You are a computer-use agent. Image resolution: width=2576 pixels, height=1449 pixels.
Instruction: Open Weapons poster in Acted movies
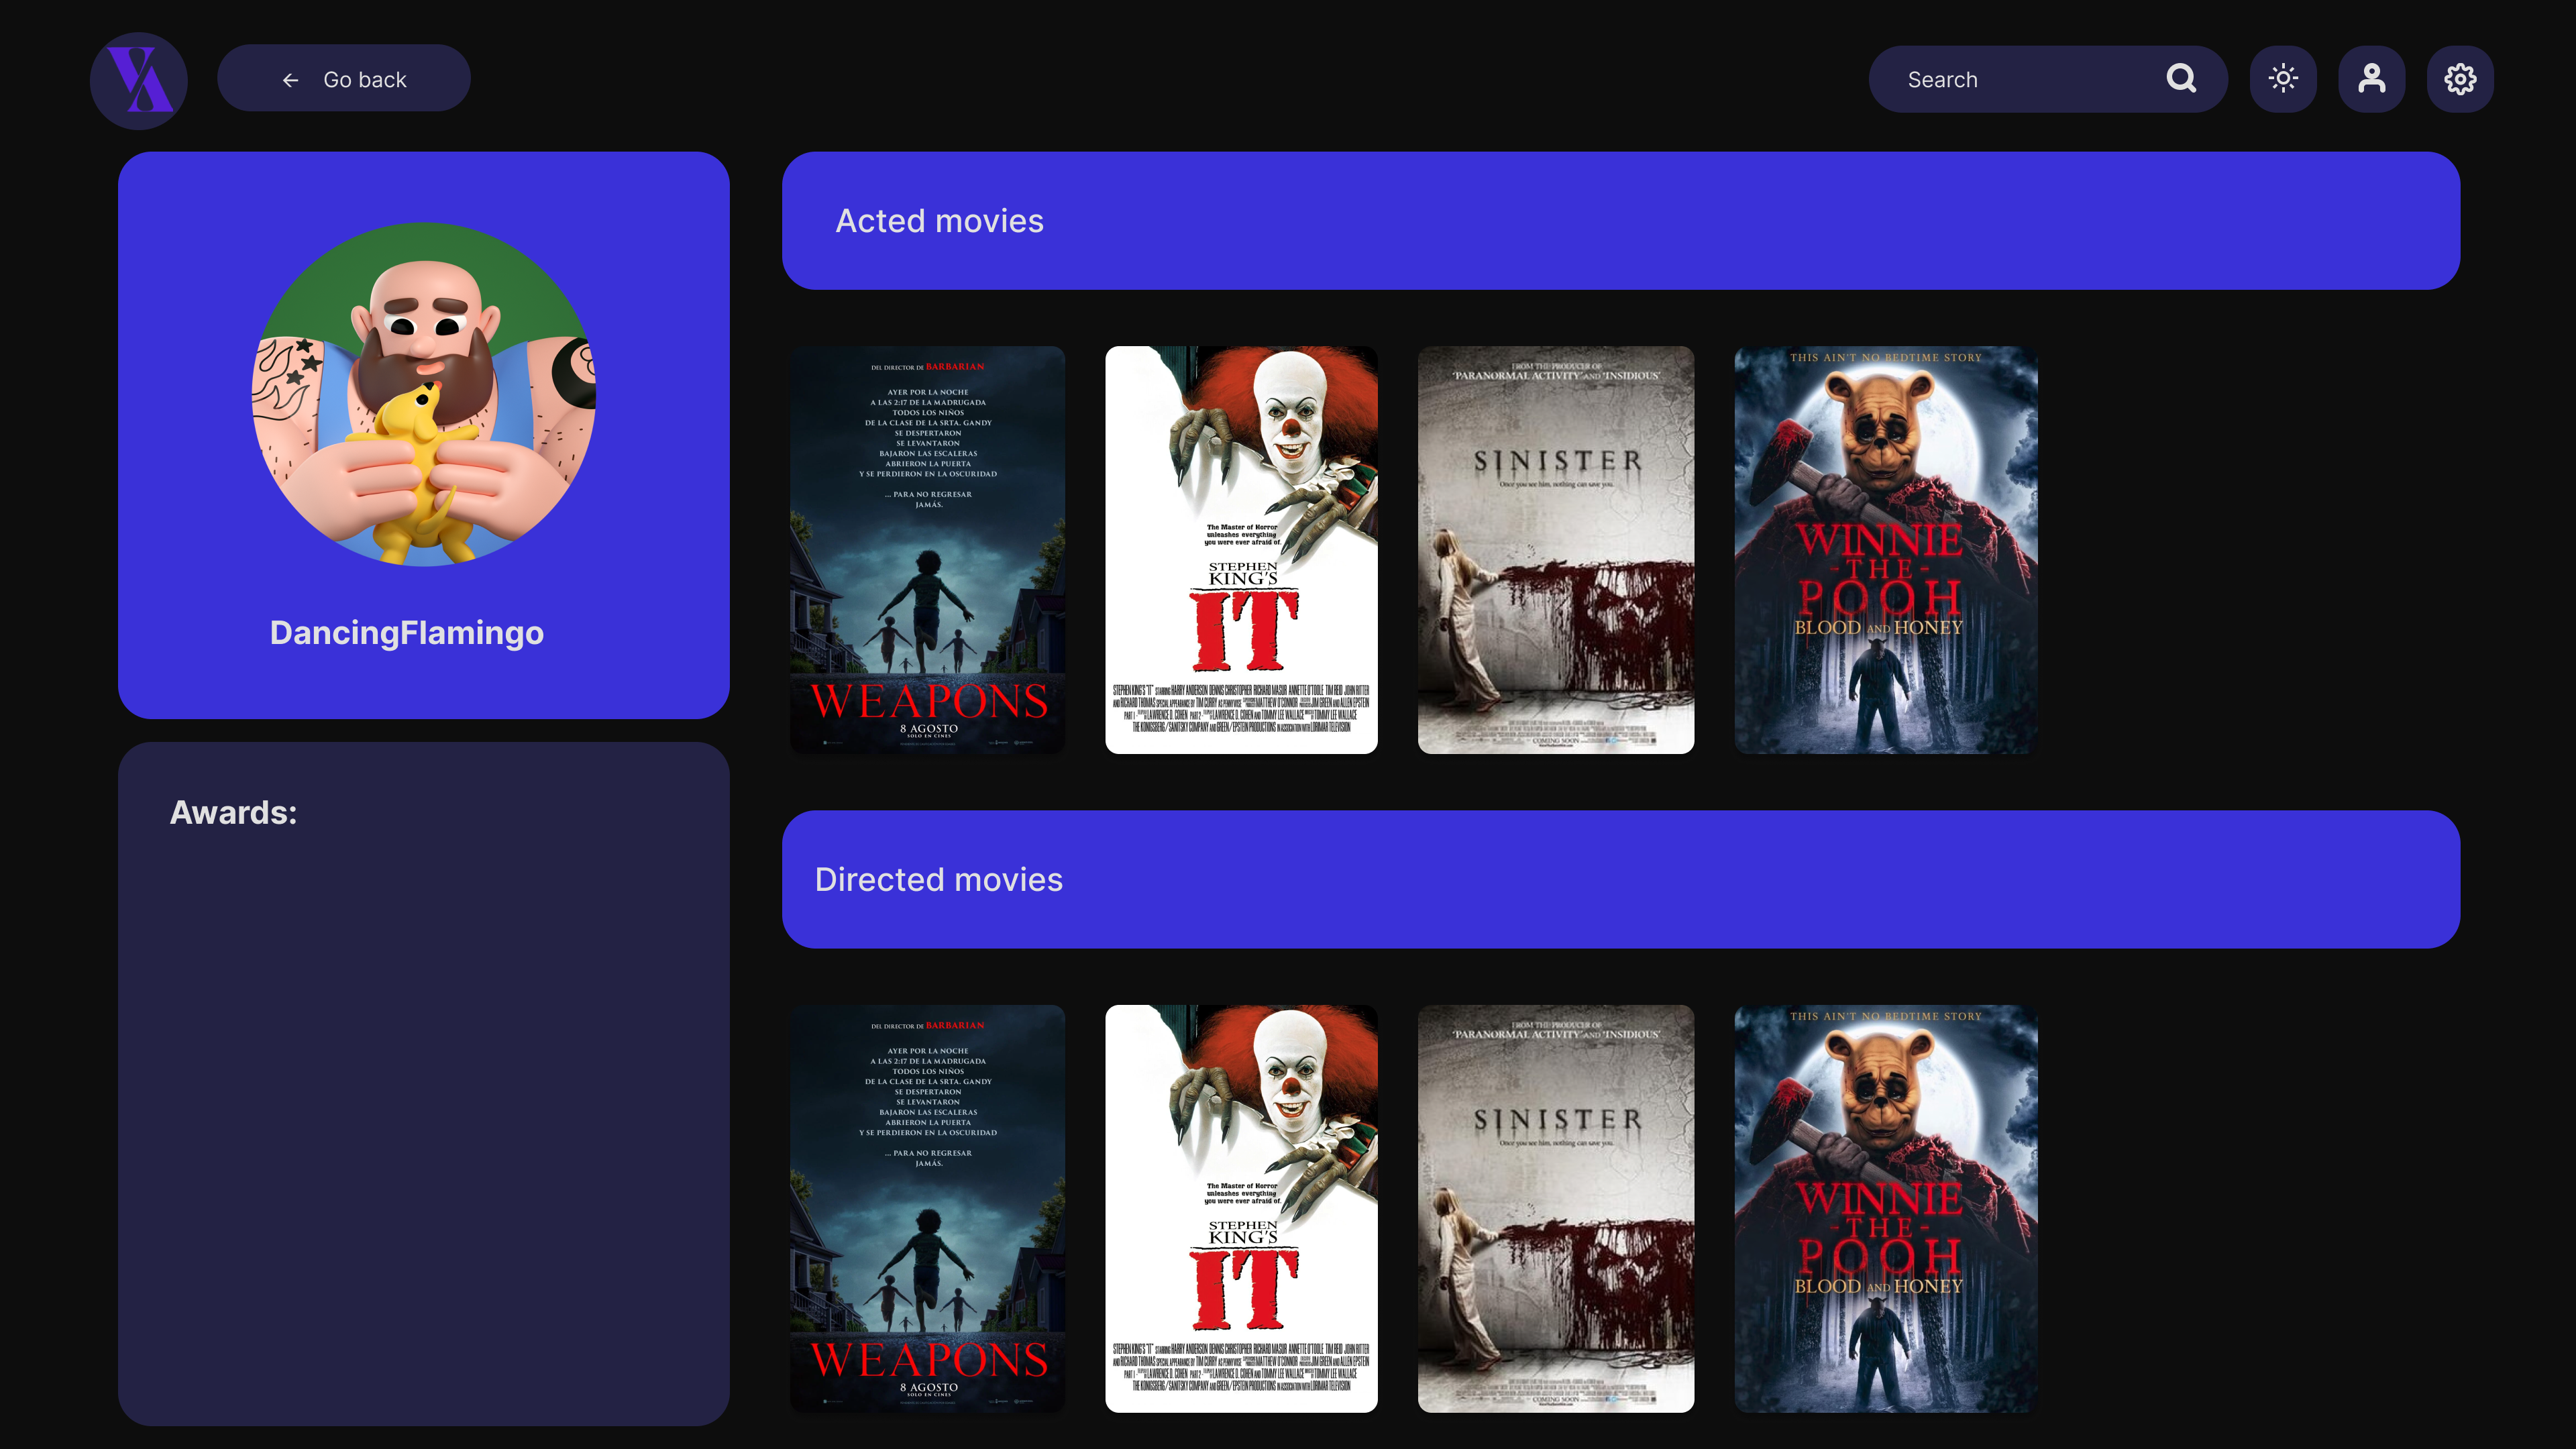click(927, 550)
